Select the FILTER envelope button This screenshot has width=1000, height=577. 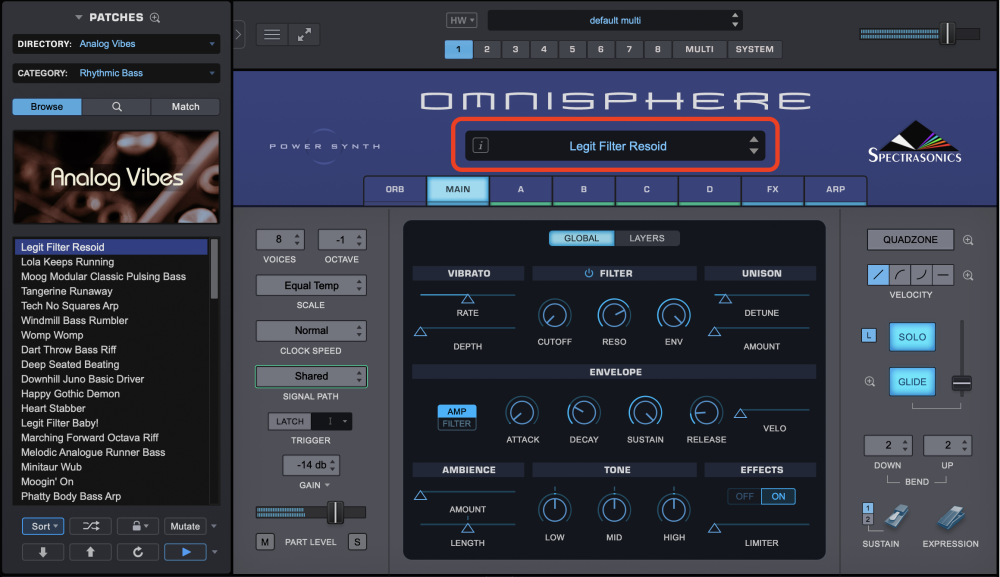click(457, 423)
